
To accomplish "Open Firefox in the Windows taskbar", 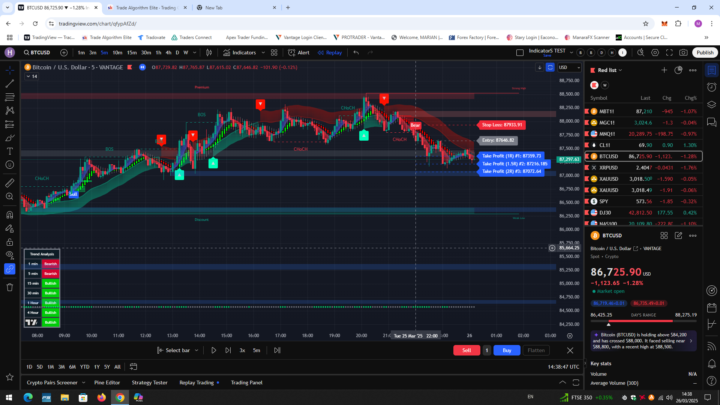I will tap(101, 398).
